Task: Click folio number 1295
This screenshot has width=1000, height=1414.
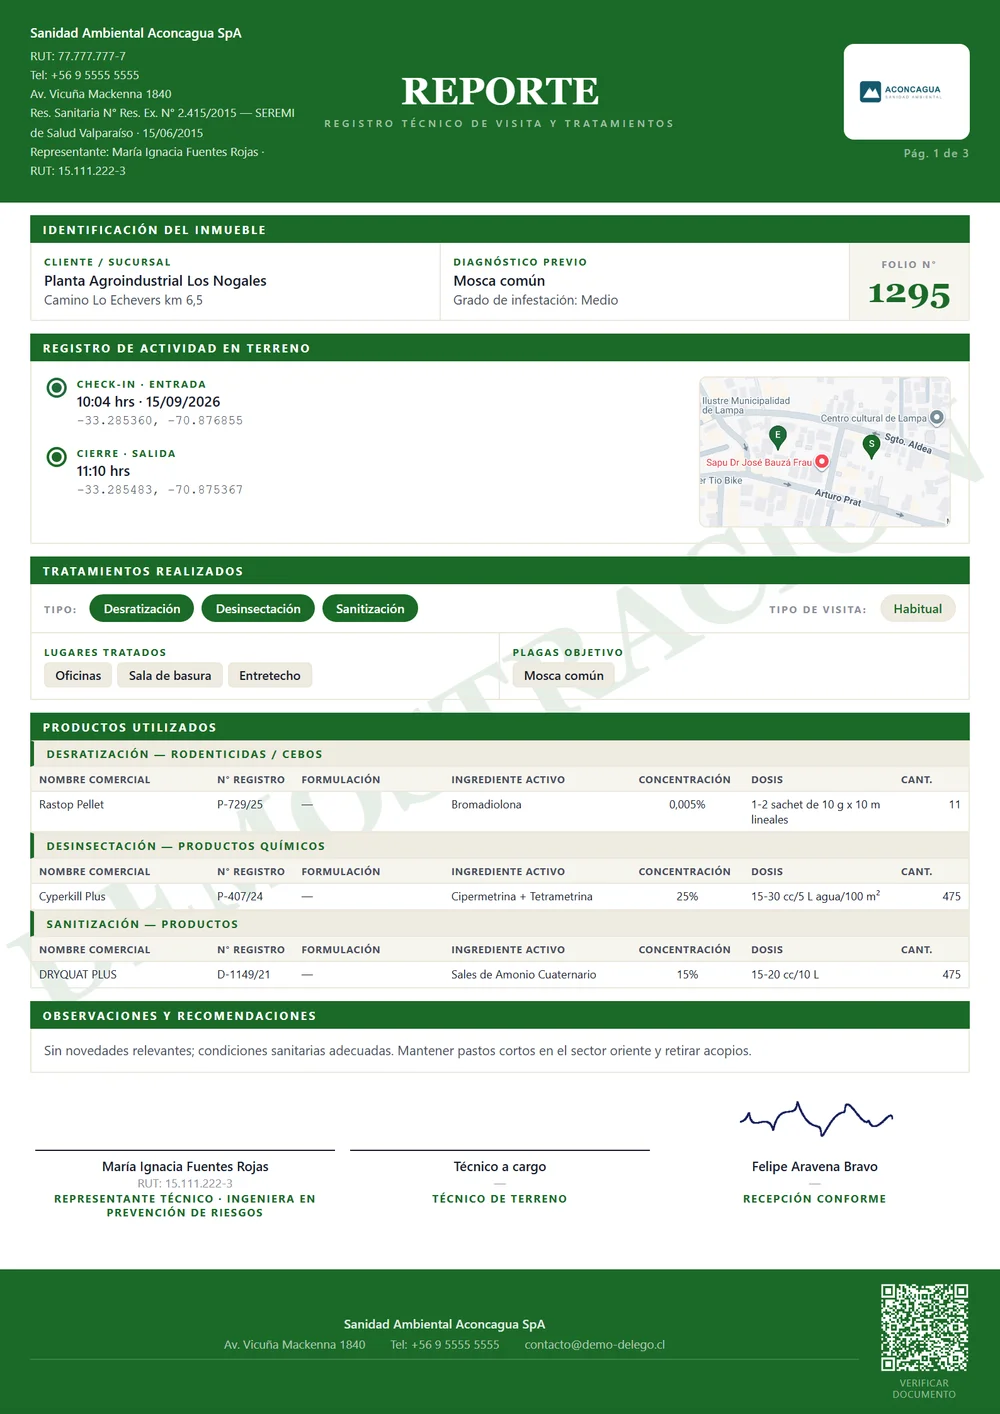Action: (909, 294)
